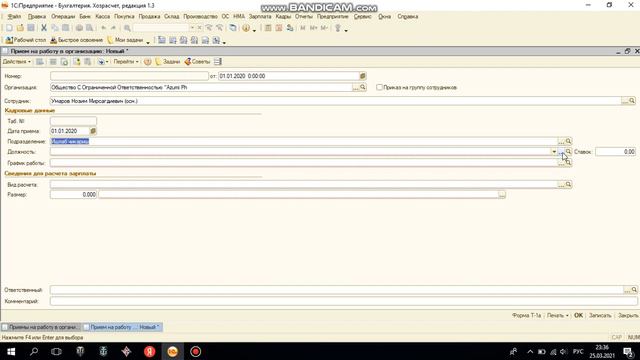Expand the Должность dropdown arrow
This screenshot has width=640, height=360.
(554, 152)
